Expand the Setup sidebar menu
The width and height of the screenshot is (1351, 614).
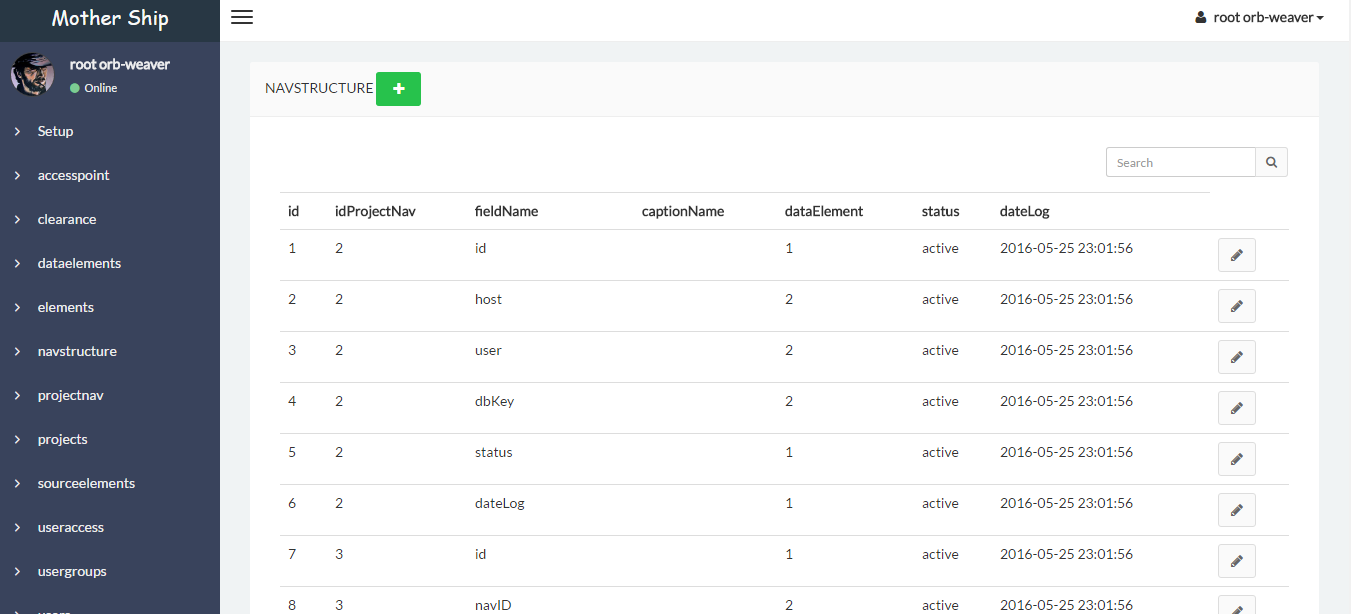[56, 131]
